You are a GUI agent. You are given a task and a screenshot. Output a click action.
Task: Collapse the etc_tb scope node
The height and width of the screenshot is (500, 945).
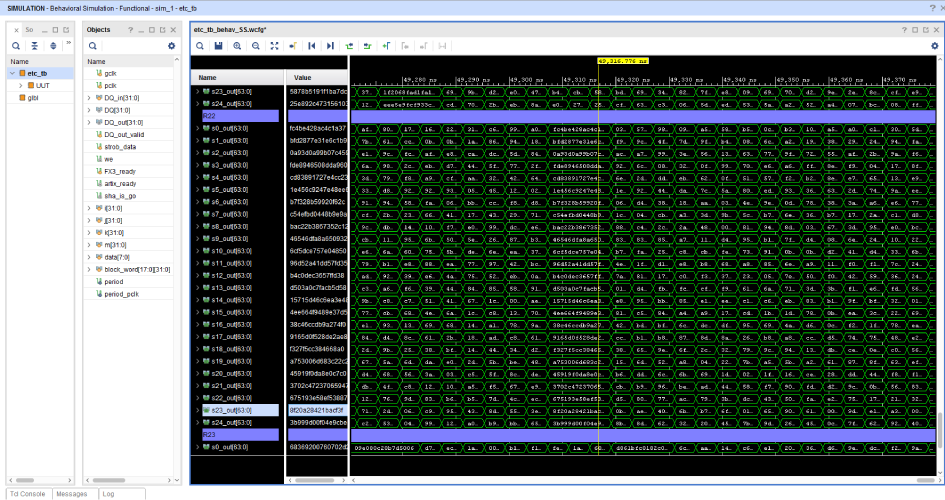coord(12,73)
